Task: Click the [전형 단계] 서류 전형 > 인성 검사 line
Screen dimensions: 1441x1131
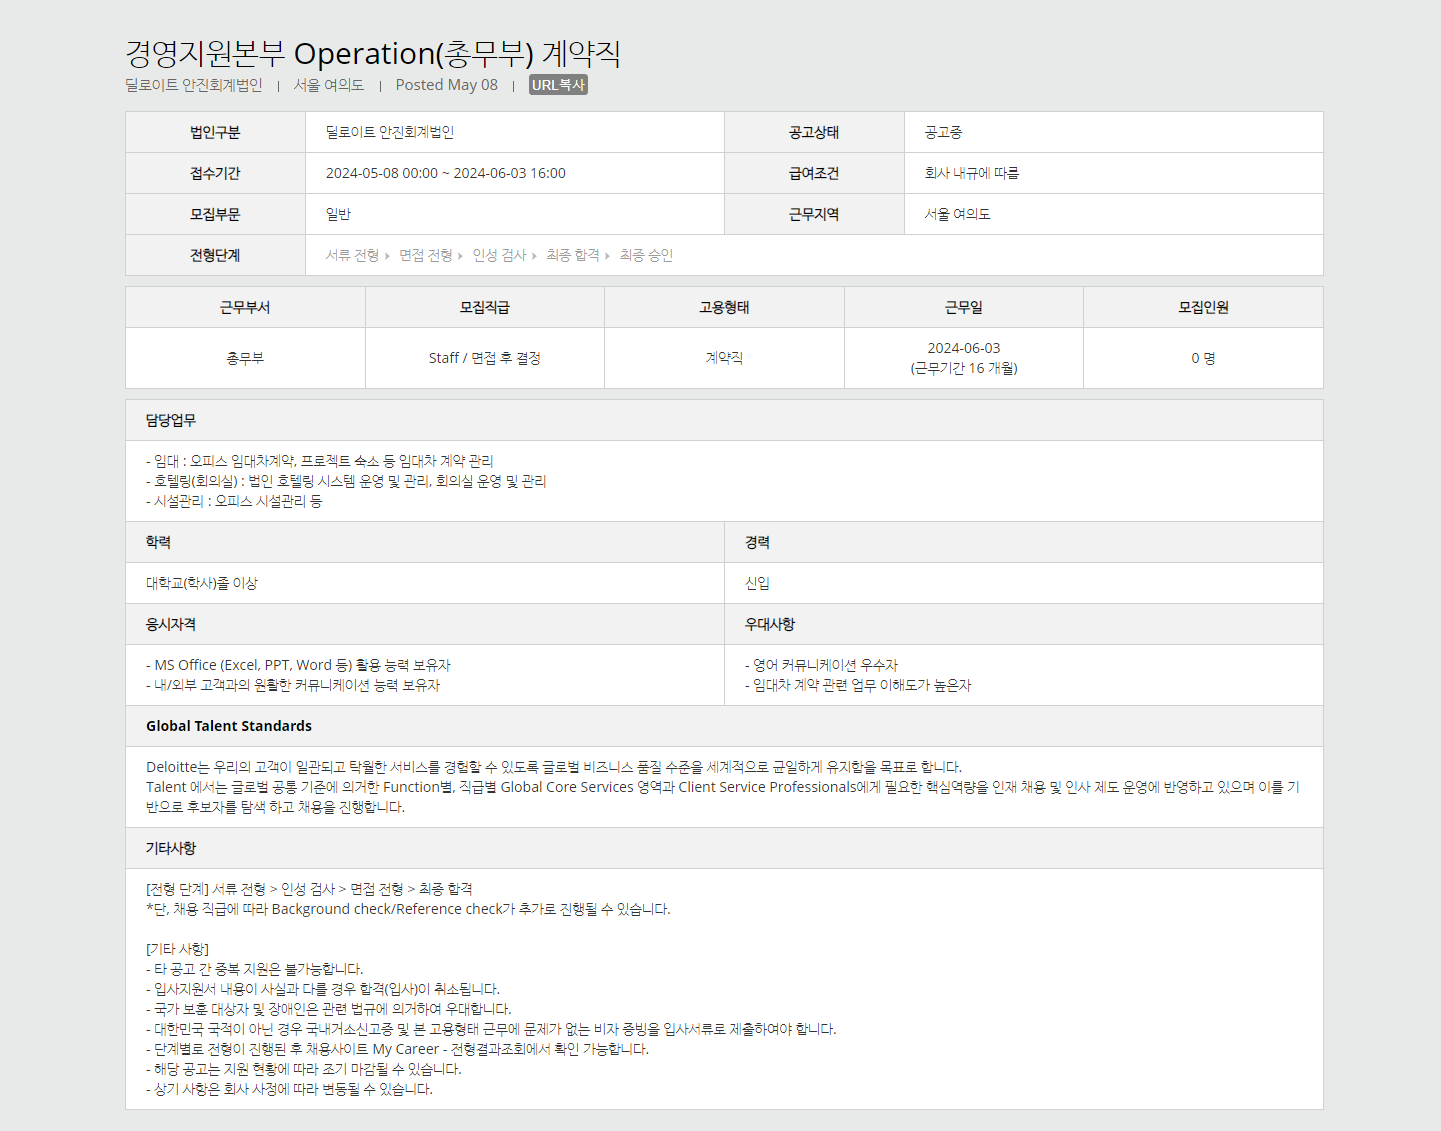Action: [309, 889]
